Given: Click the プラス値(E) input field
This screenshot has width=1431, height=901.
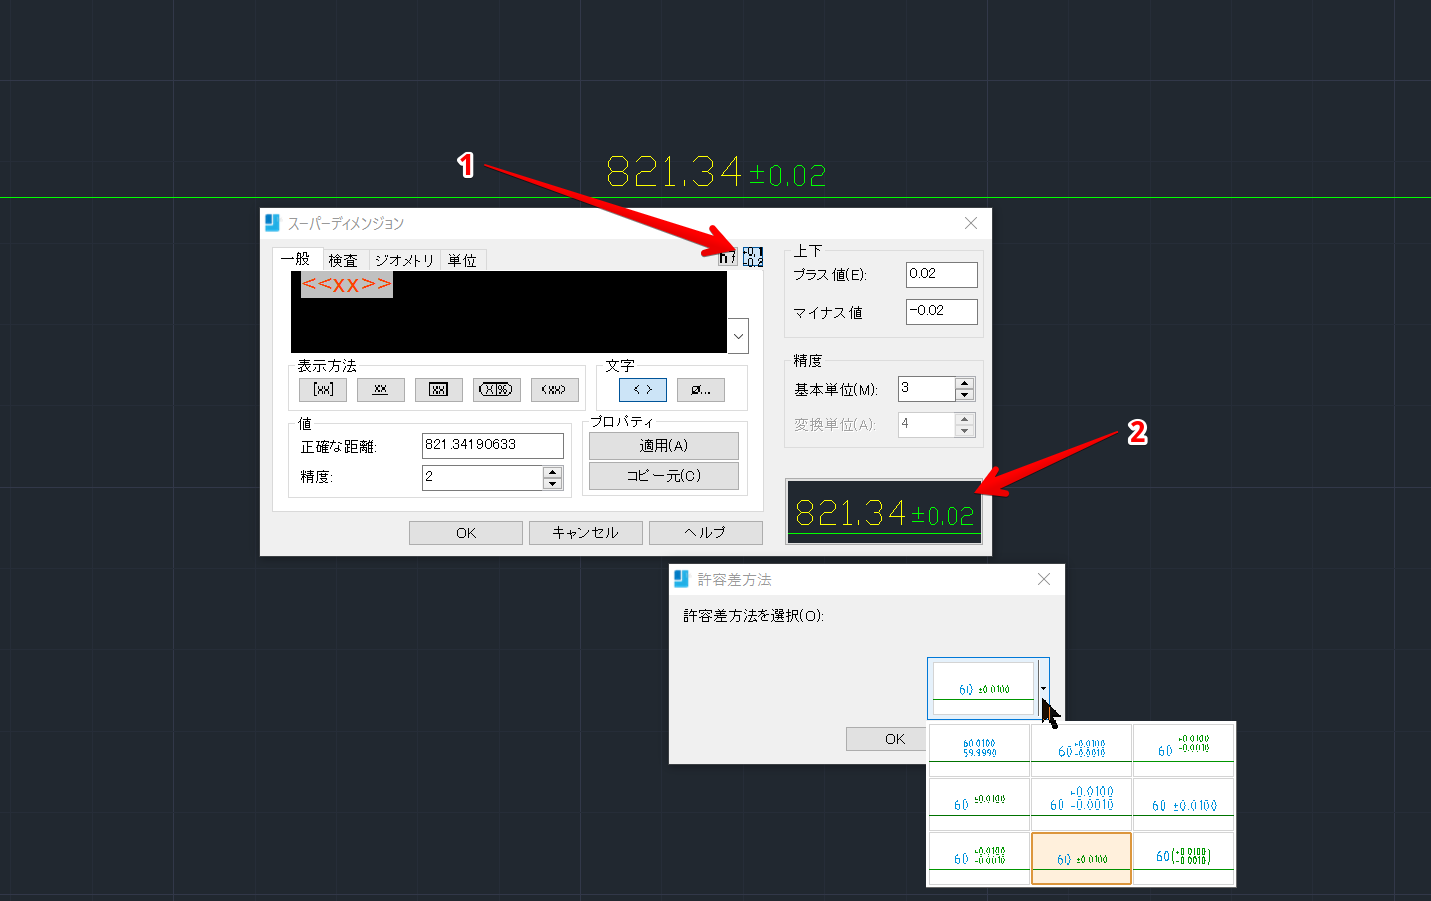Looking at the screenshot, I should click(x=942, y=274).
